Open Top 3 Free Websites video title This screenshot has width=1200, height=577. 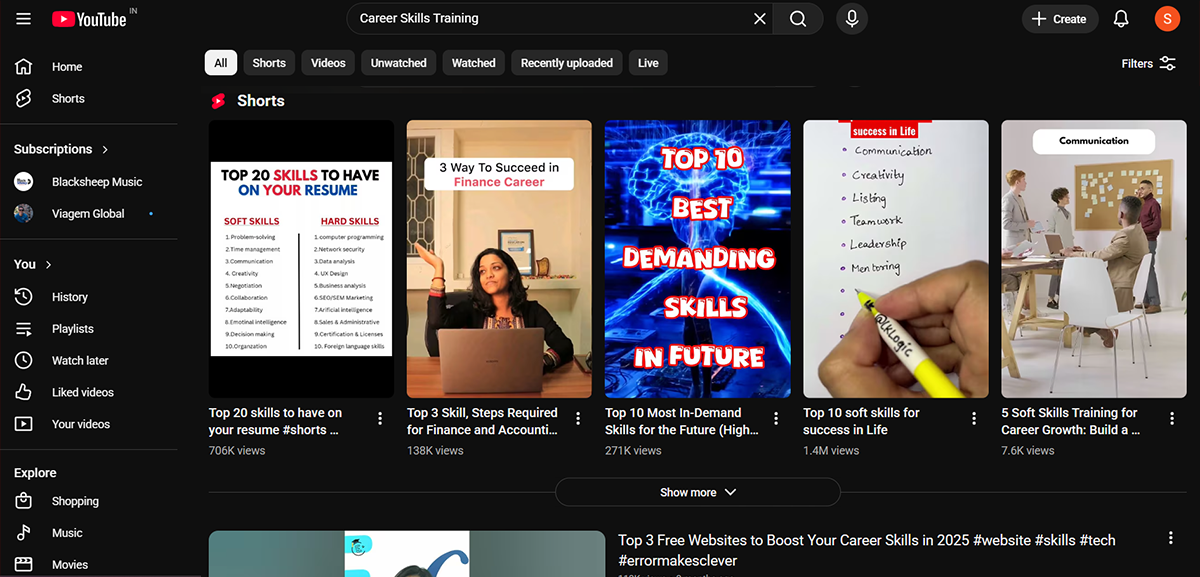(x=867, y=551)
